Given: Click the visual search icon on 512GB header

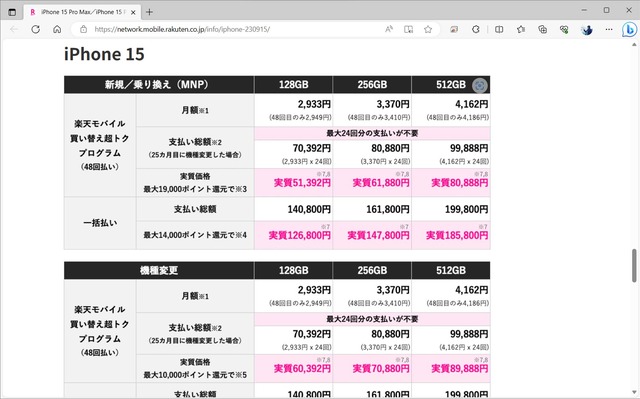Looking at the screenshot, I should (480, 85).
